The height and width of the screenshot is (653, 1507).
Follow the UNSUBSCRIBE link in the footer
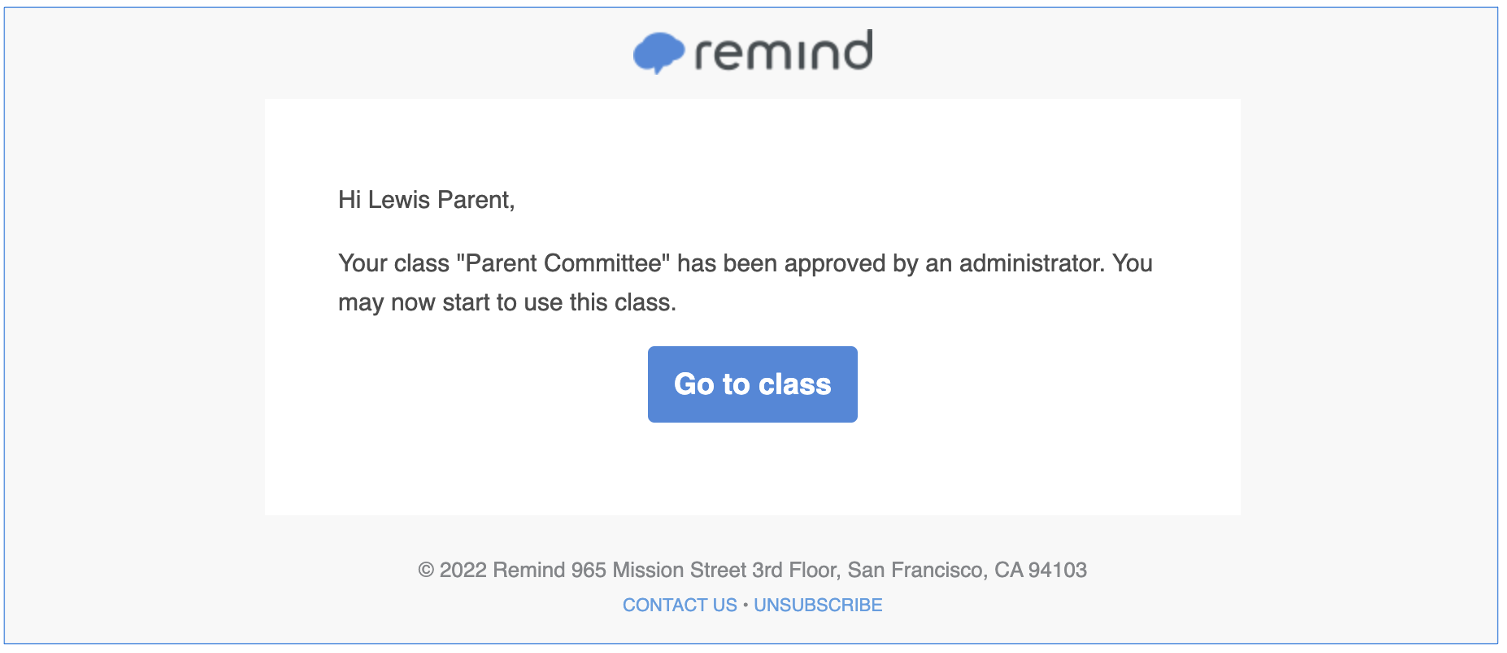pos(818,605)
